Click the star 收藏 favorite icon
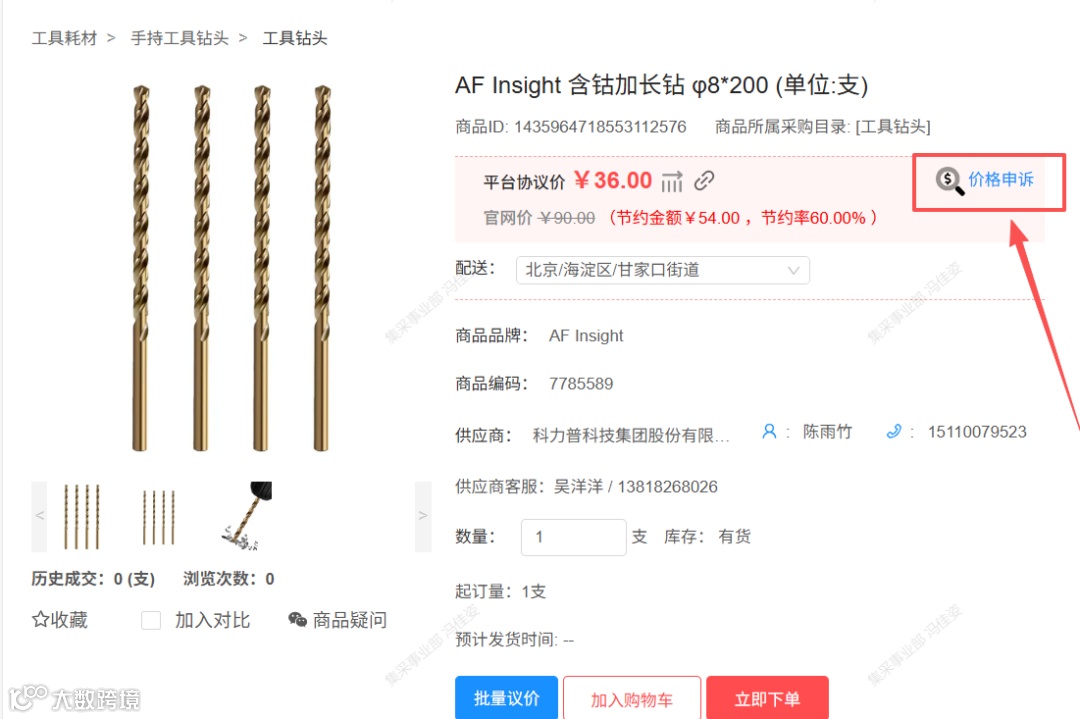Image resolution: width=1080 pixels, height=719 pixels. pos(41,619)
